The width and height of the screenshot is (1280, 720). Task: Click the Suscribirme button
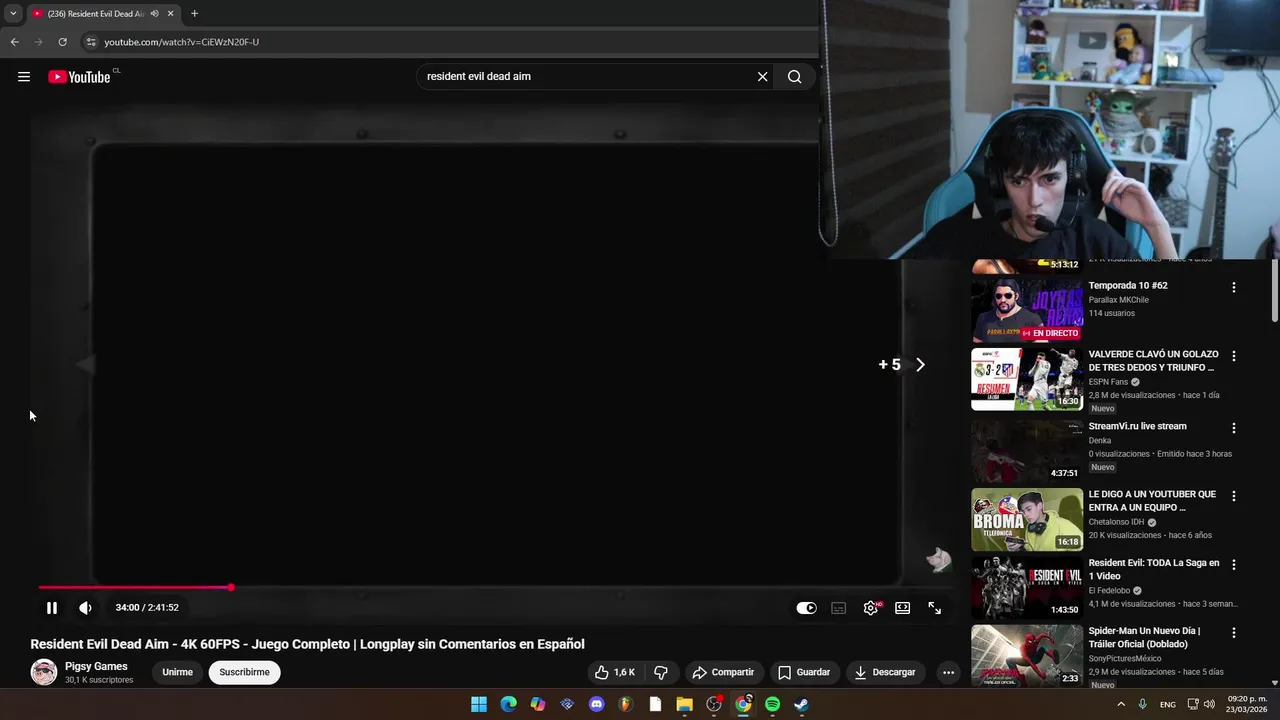click(245, 672)
